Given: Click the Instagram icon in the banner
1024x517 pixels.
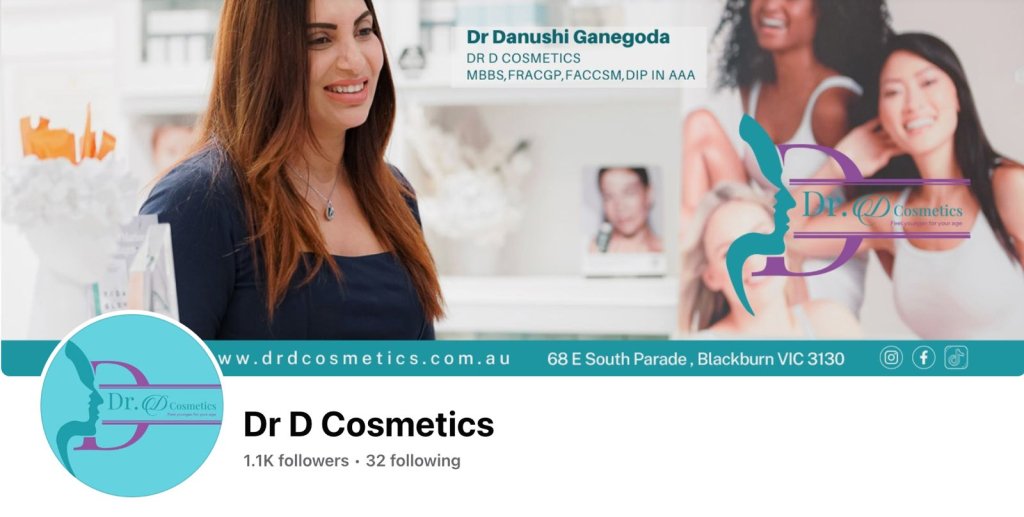Looking at the screenshot, I should click(x=891, y=358).
